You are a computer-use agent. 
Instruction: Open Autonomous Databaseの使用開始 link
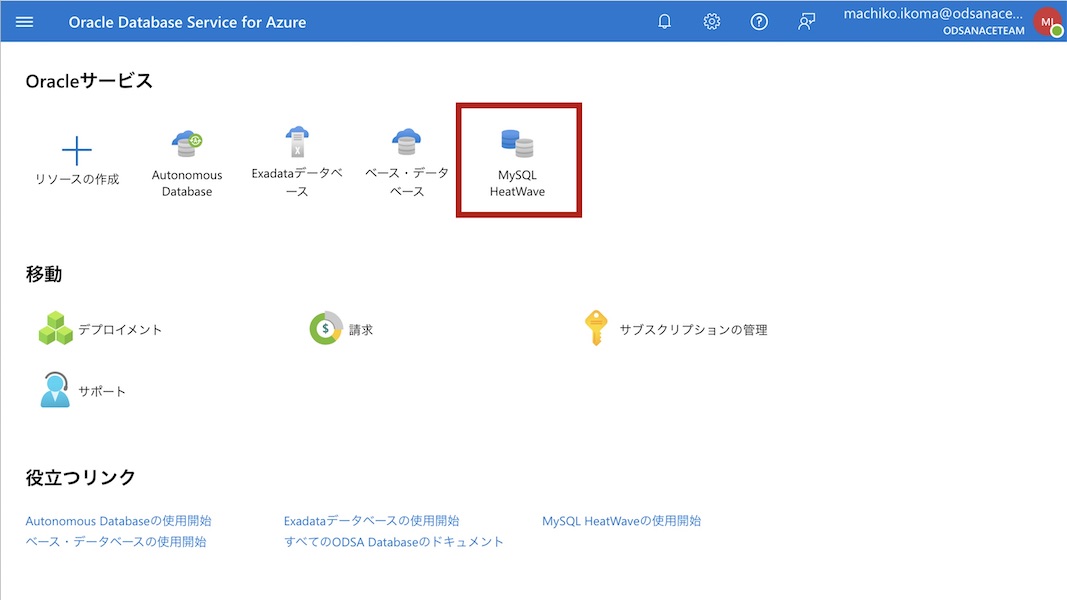pyautogui.click(x=118, y=521)
